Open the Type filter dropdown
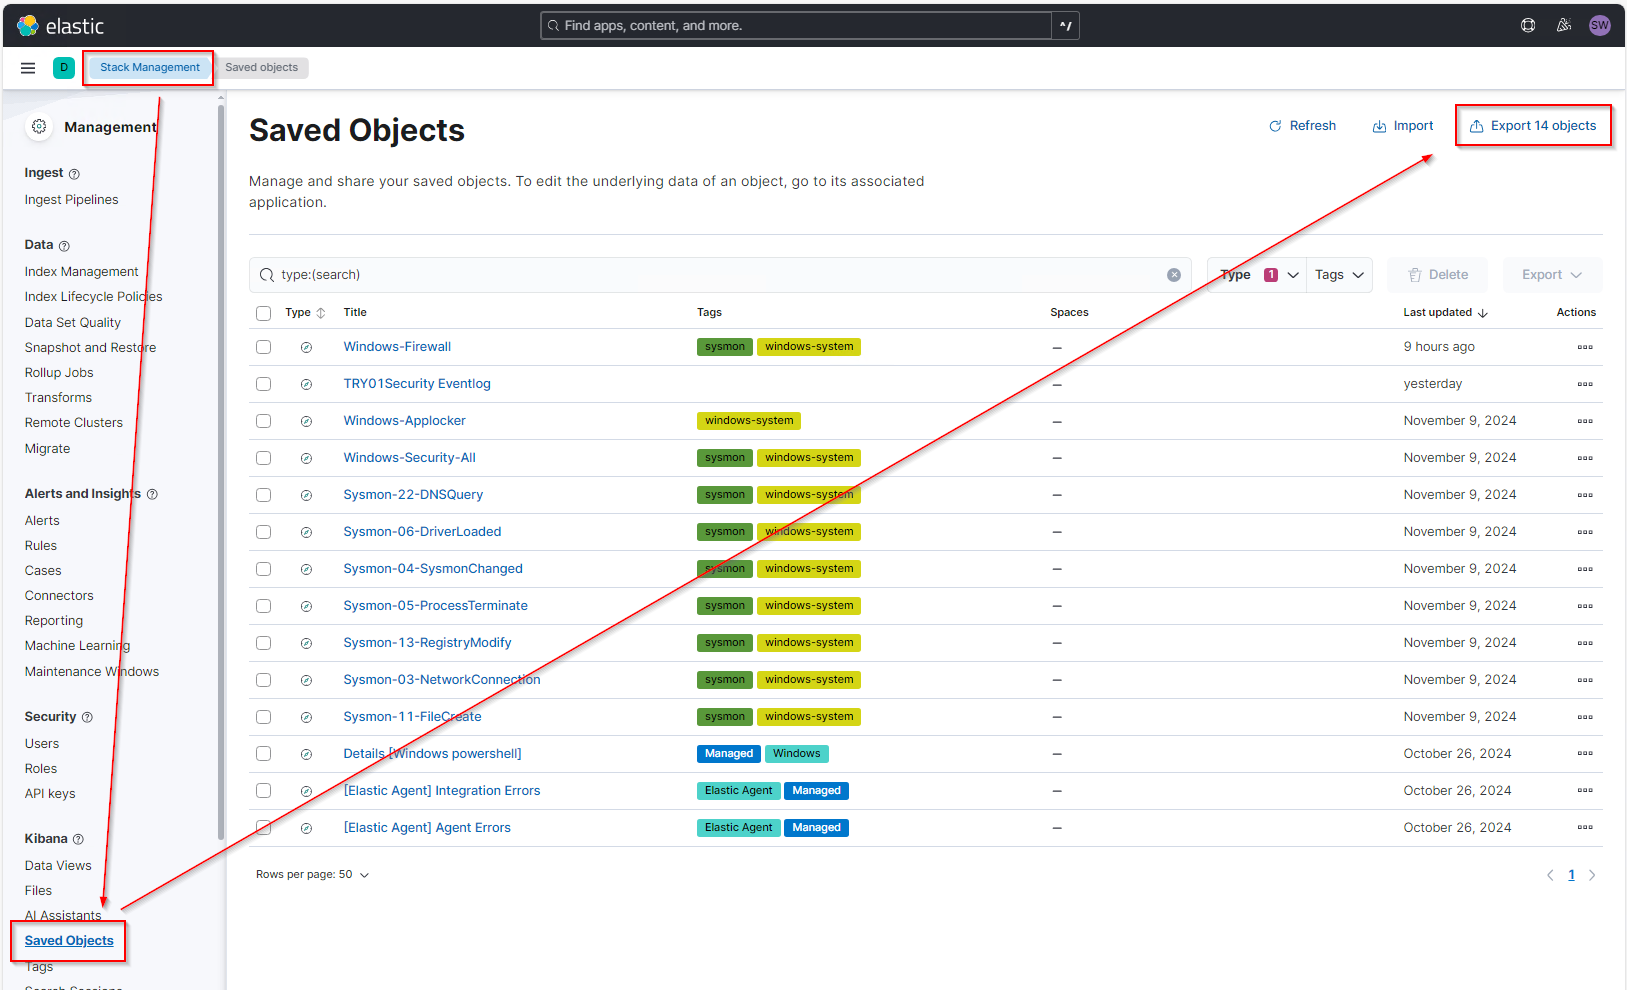This screenshot has width=1627, height=990. (1257, 275)
